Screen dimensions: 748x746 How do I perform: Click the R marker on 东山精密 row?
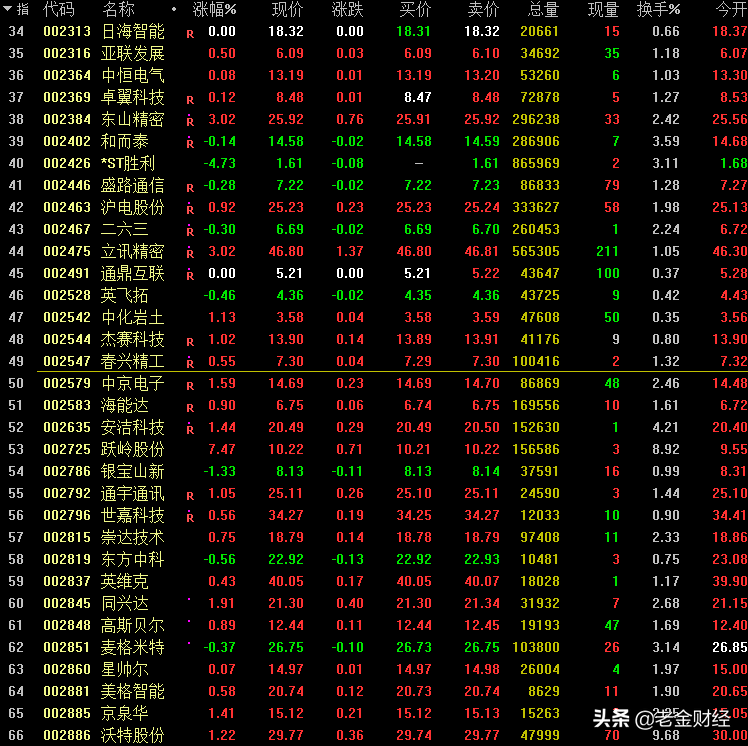[190, 121]
